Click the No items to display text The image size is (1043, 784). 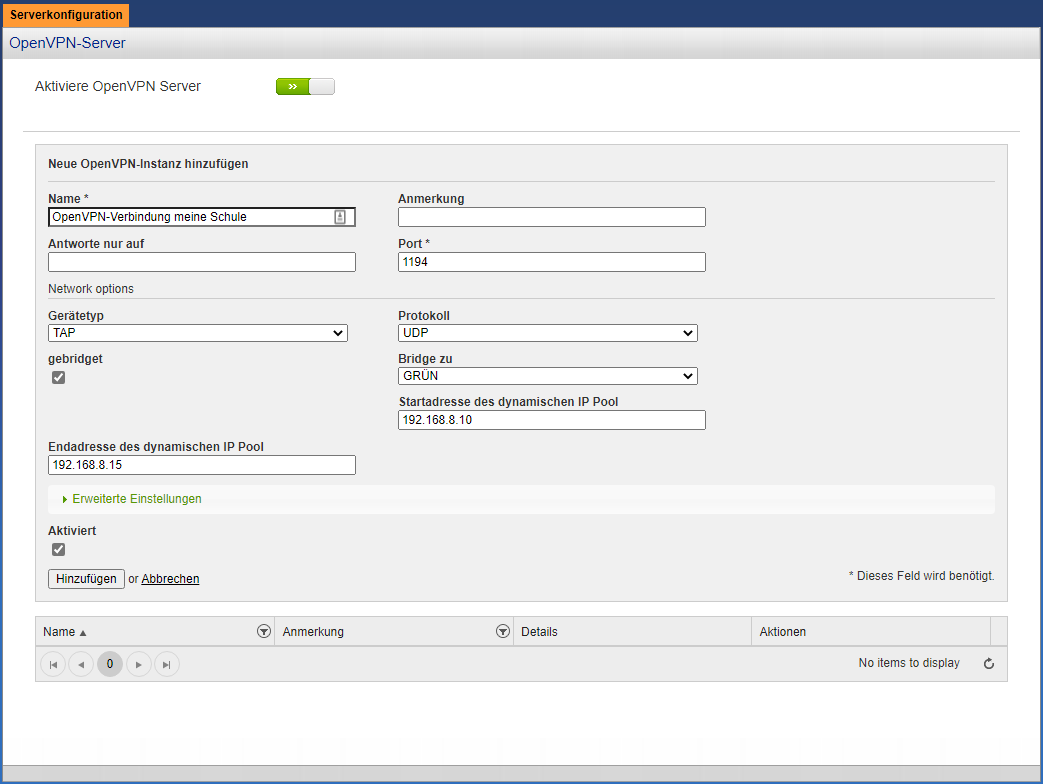pyautogui.click(x=909, y=663)
